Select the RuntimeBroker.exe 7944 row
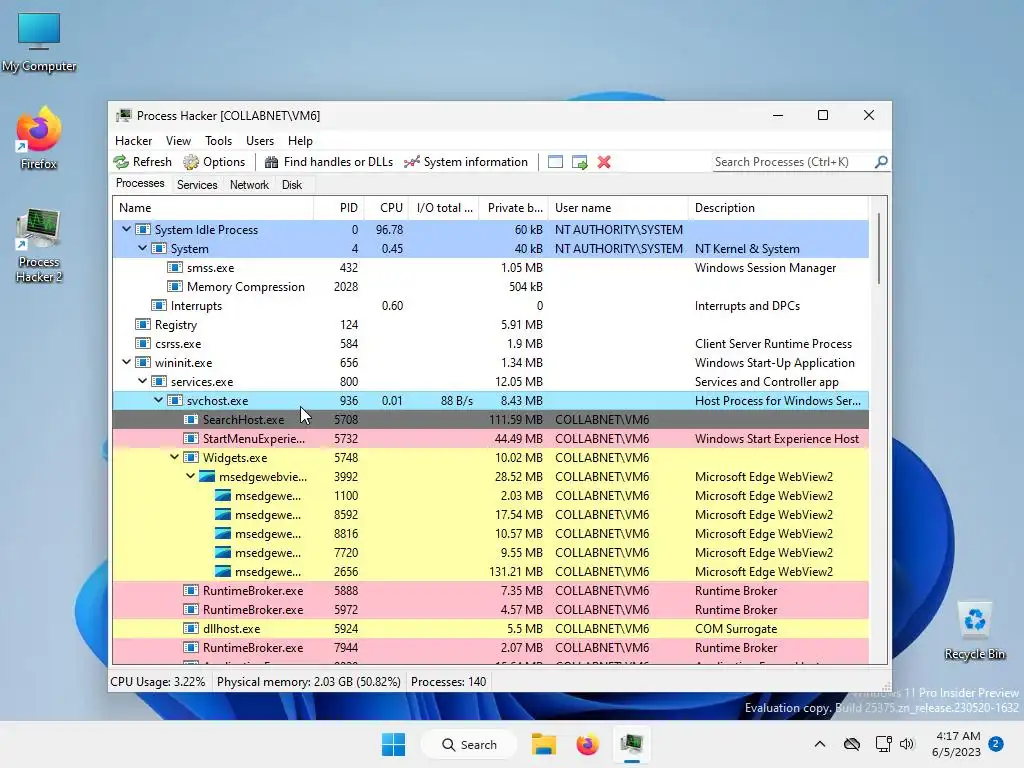The height and width of the screenshot is (768, 1024). [x=490, y=647]
